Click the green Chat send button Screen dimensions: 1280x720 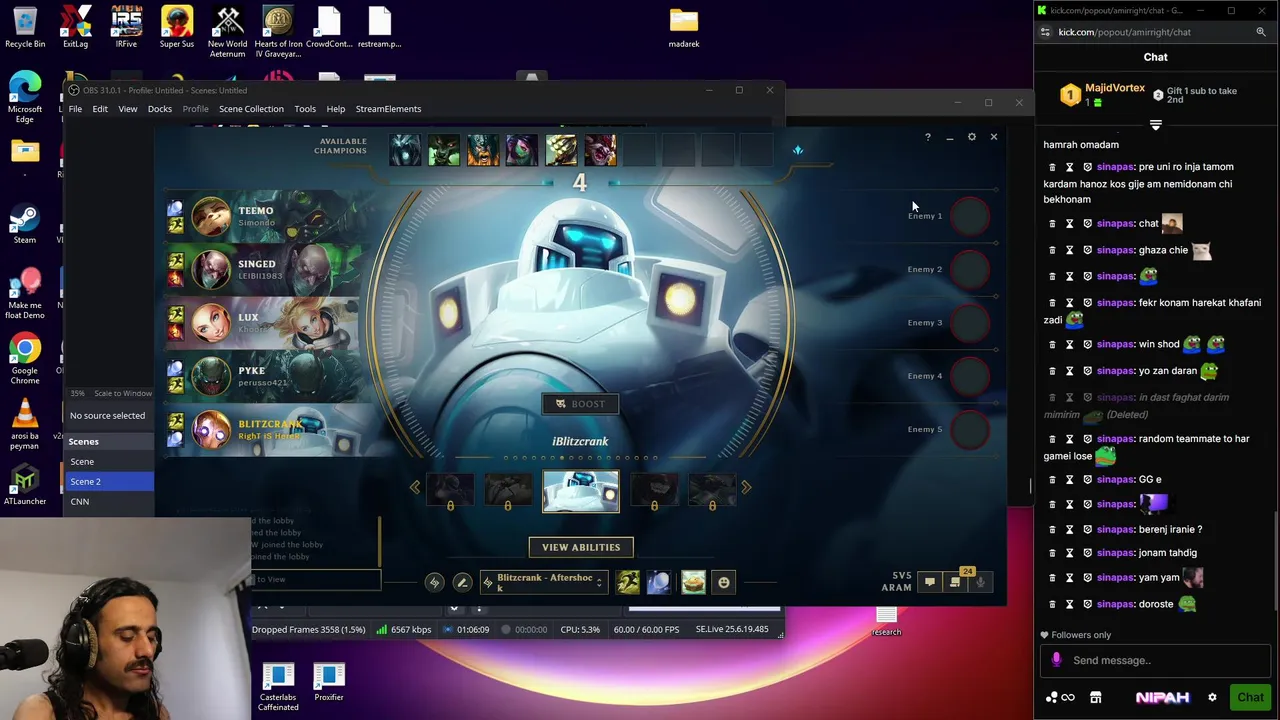click(1250, 698)
